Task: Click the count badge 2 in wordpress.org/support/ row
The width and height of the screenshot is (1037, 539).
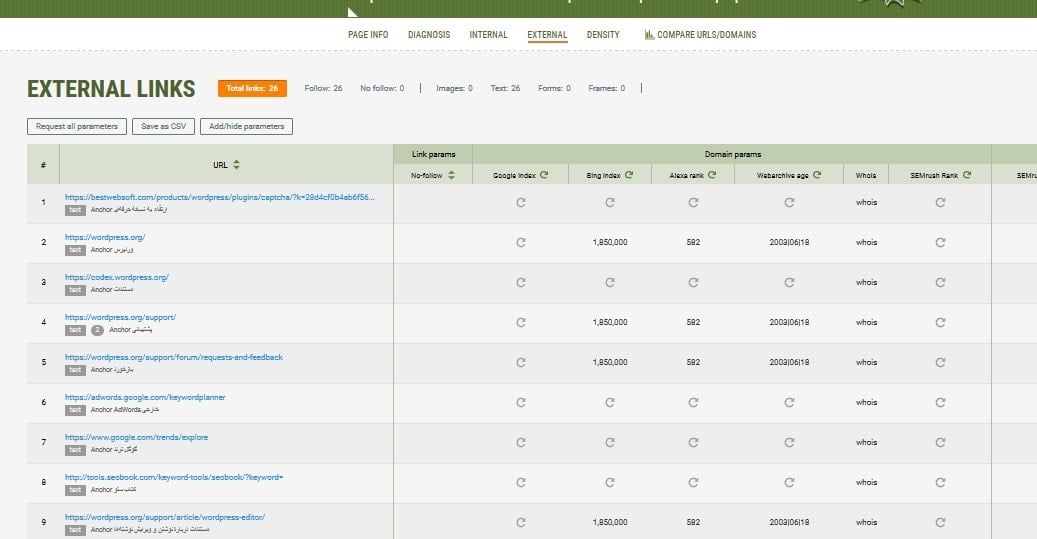Action: point(97,330)
